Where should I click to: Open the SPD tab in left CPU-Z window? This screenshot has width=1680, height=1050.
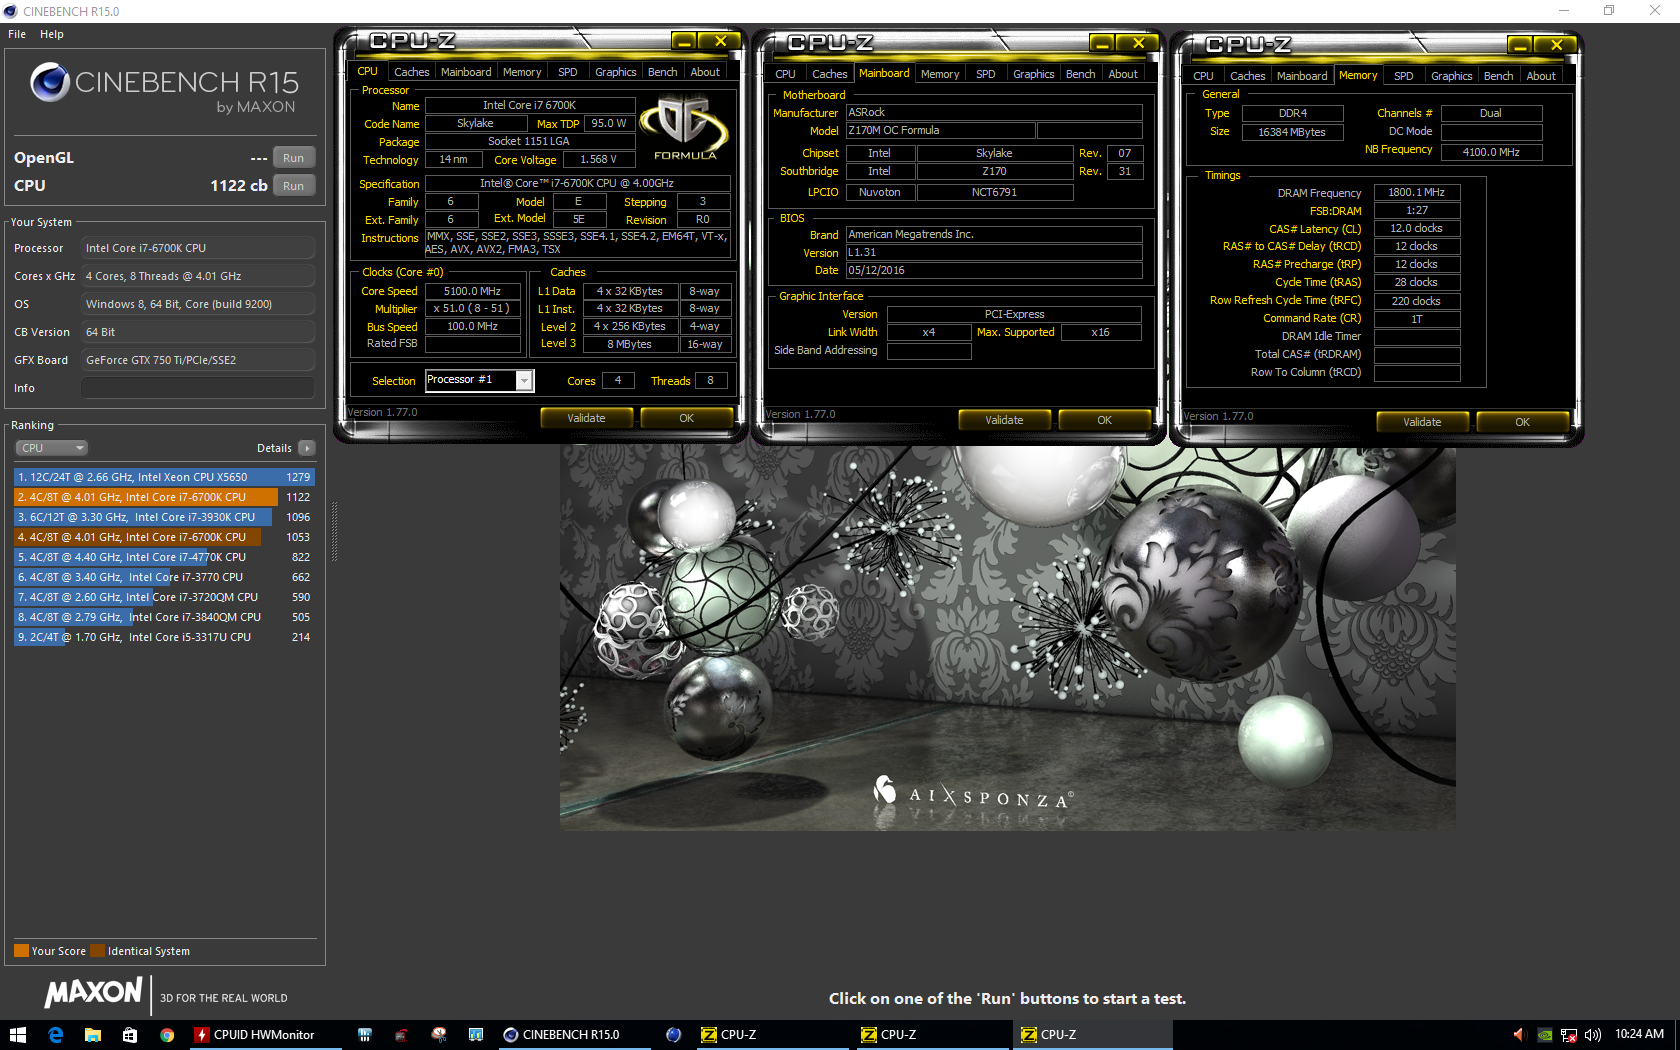567,72
